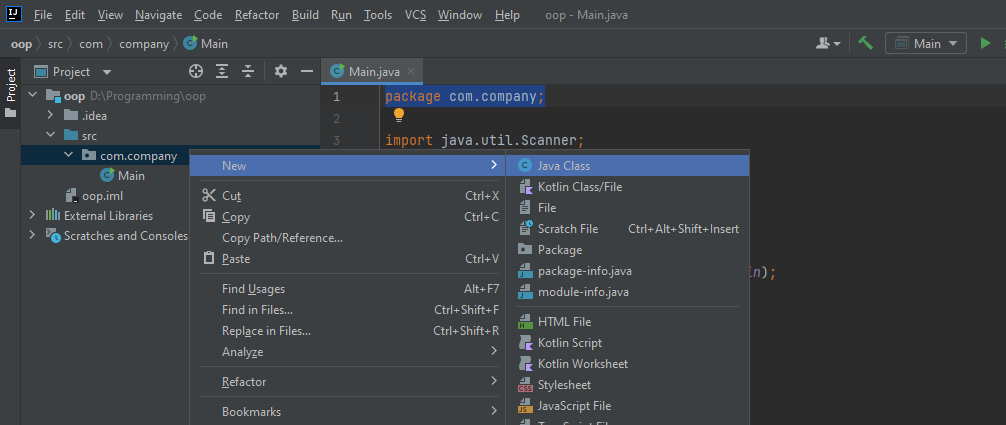Collapse the oop project root node
The width and height of the screenshot is (1006, 425).
[32, 96]
